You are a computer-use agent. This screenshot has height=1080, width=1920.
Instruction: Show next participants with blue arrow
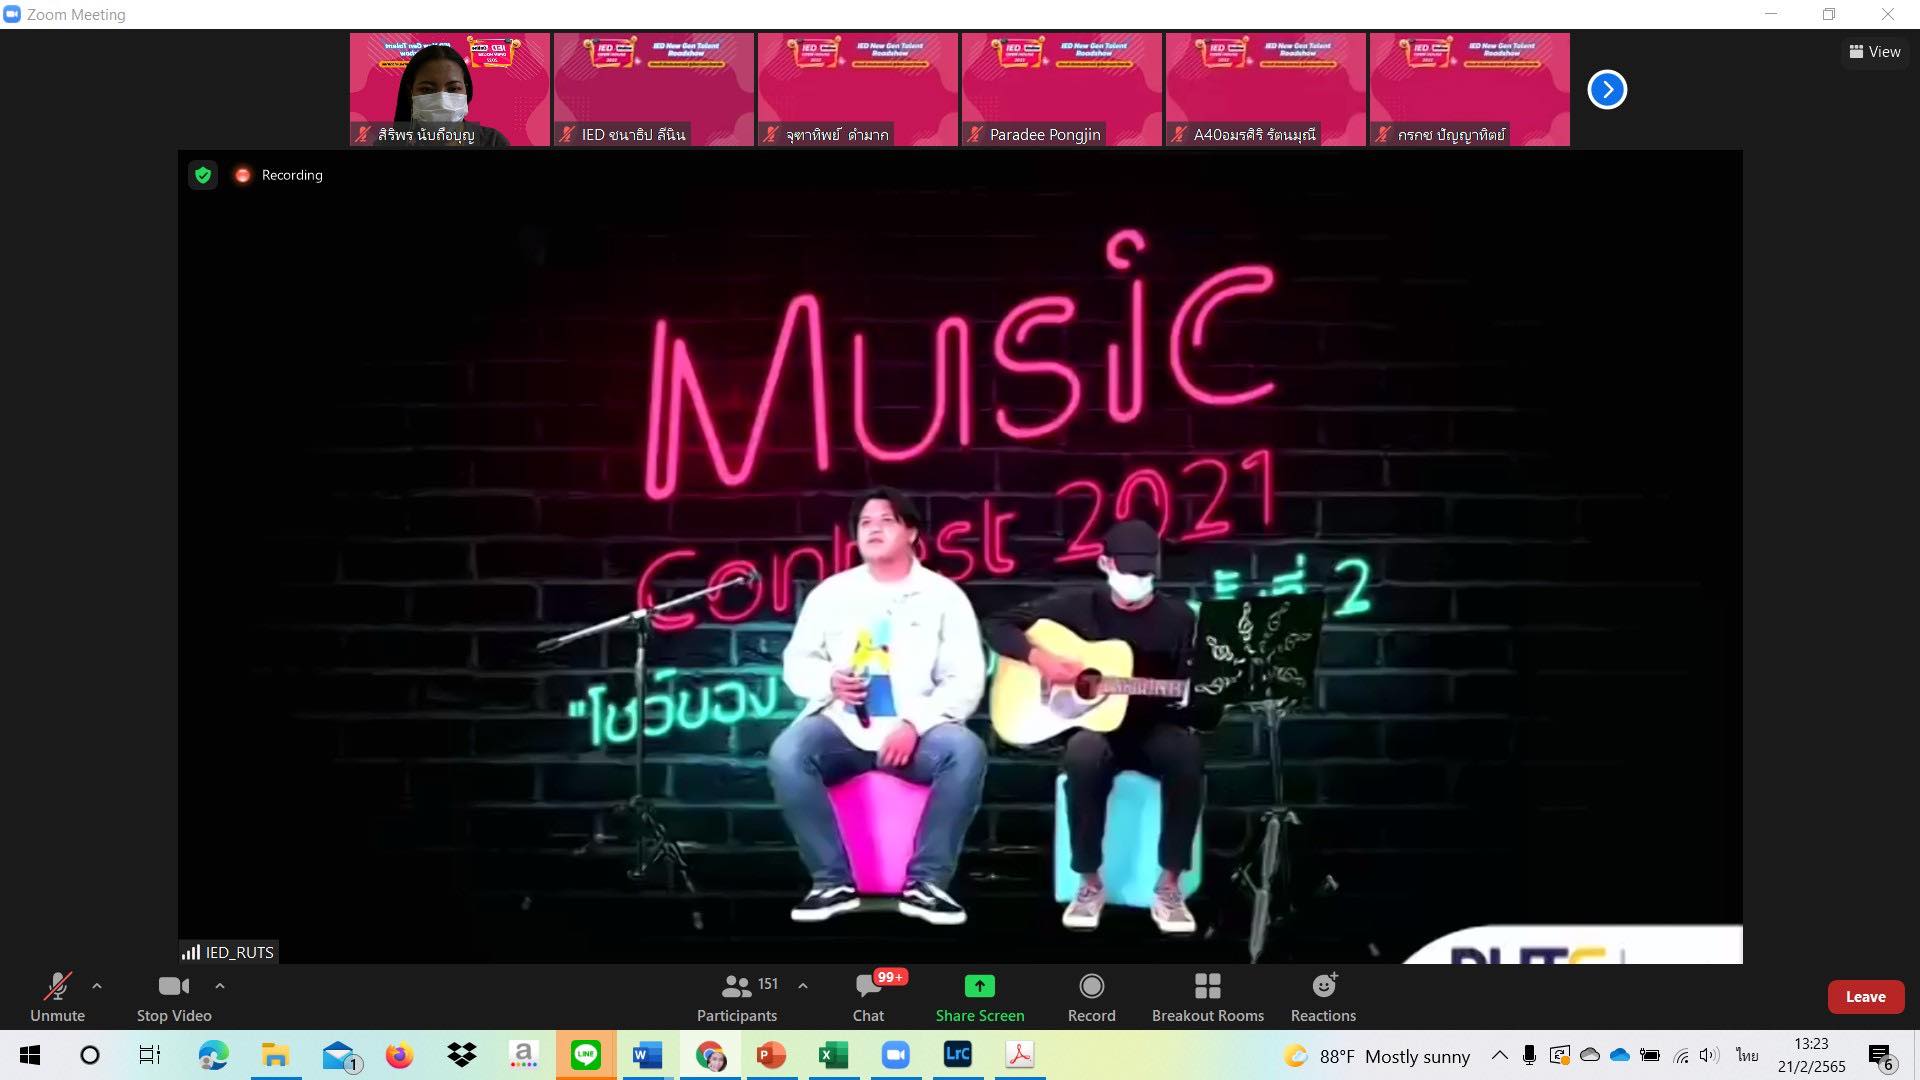pyautogui.click(x=1607, y=90)
